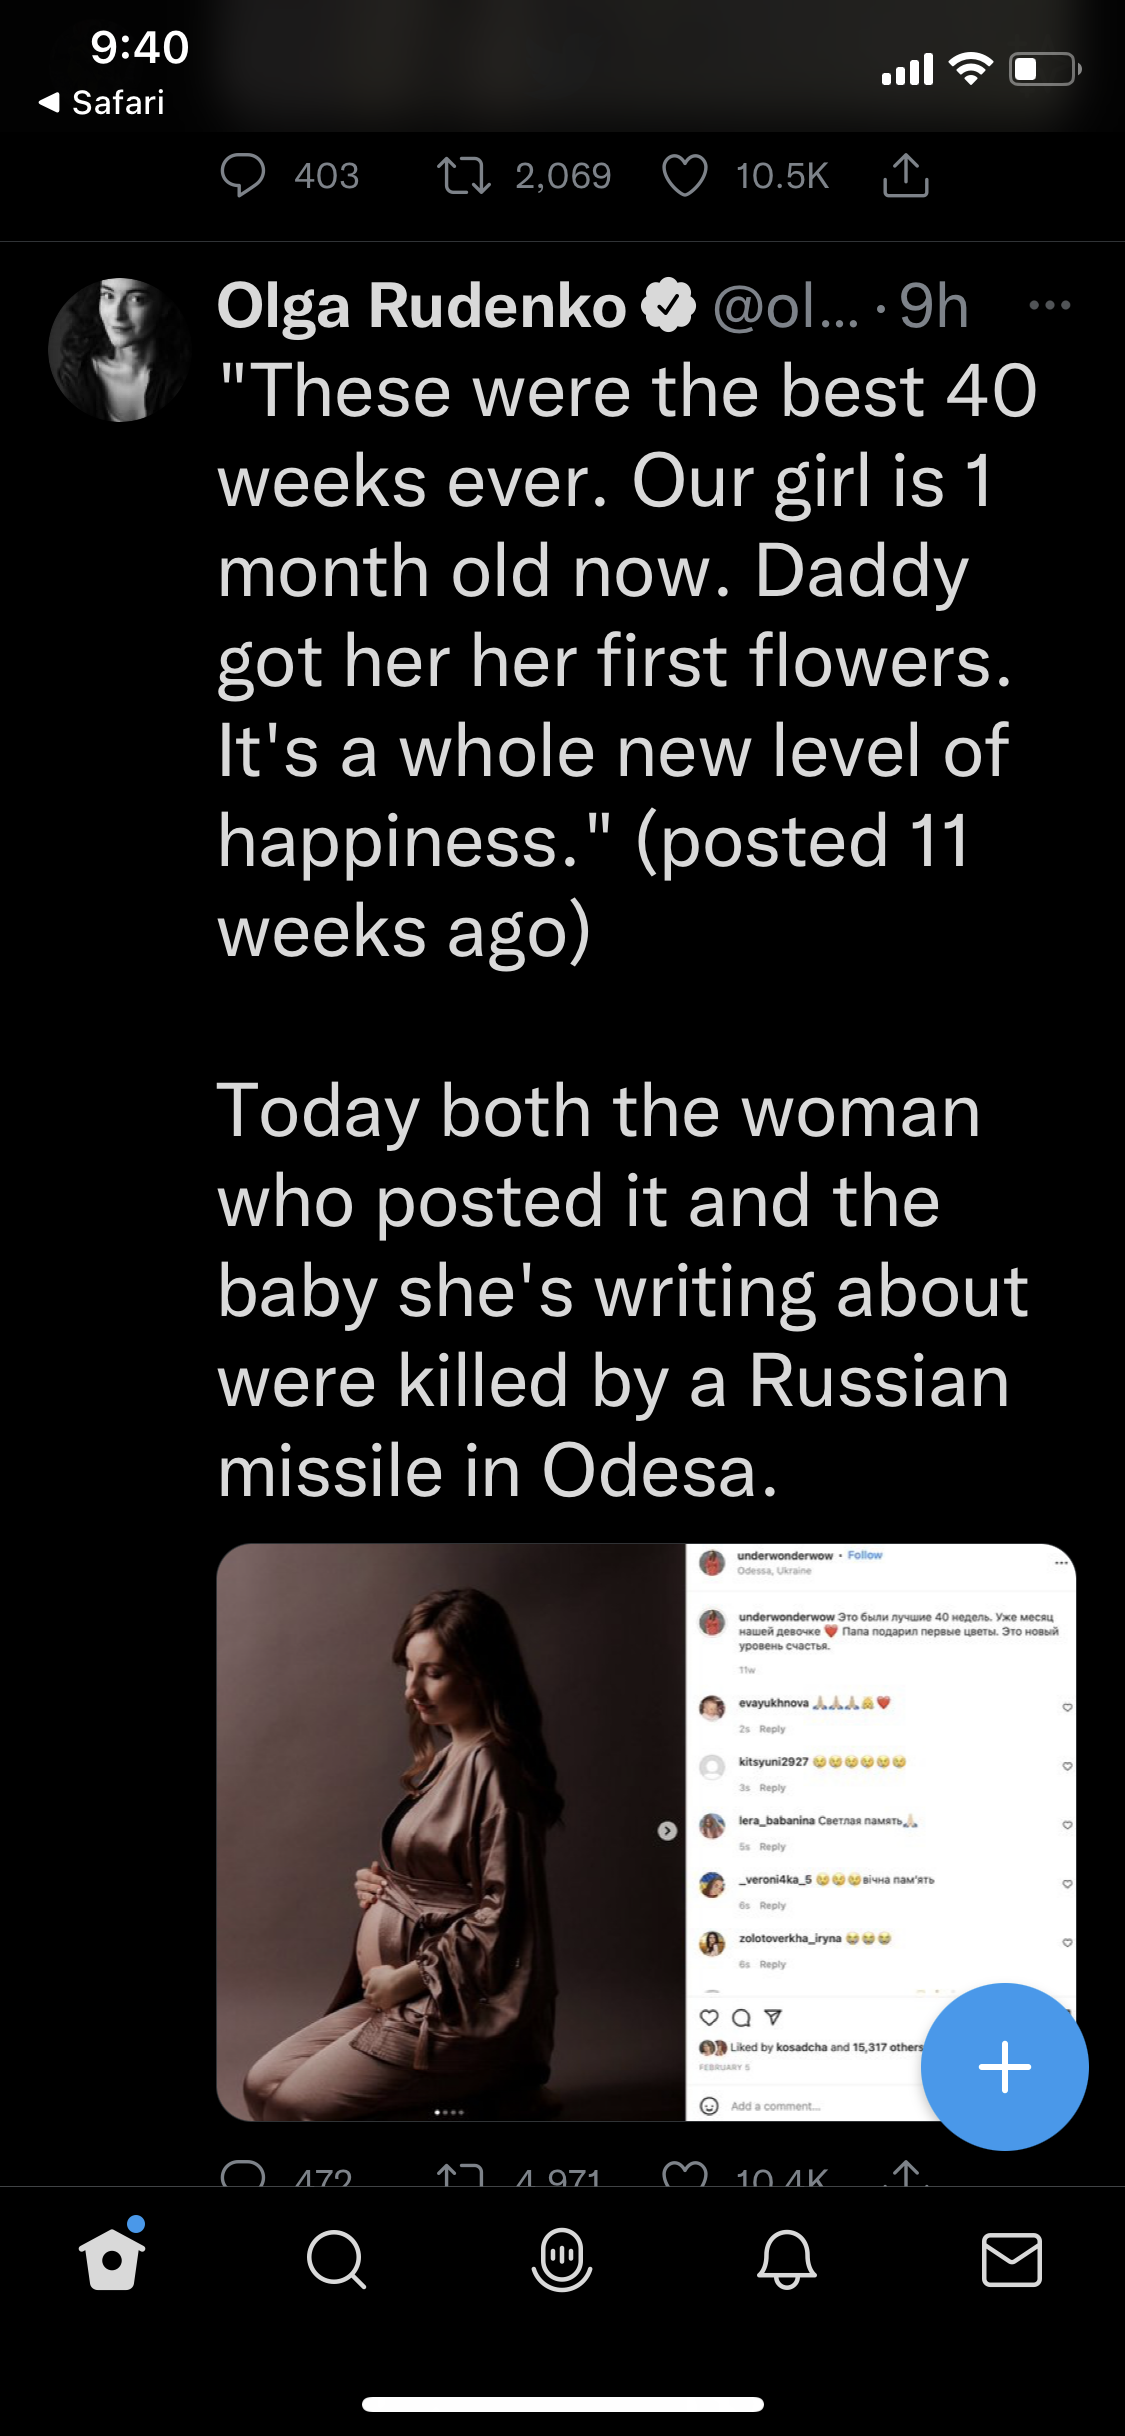Return to Safari via back link
Image resolution: width=1125 pixels, height=2436 pixels.
(102, 103)
